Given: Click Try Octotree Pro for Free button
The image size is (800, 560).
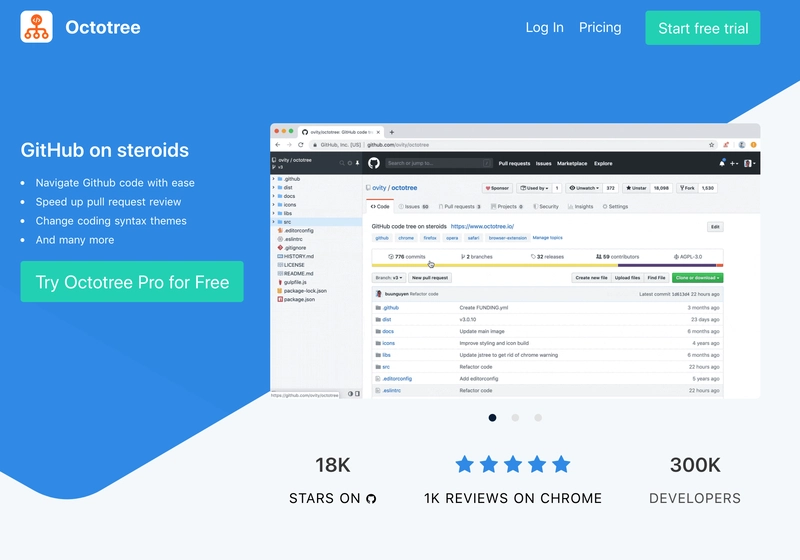Looking at the screenshot, I should tap(132, 282).
